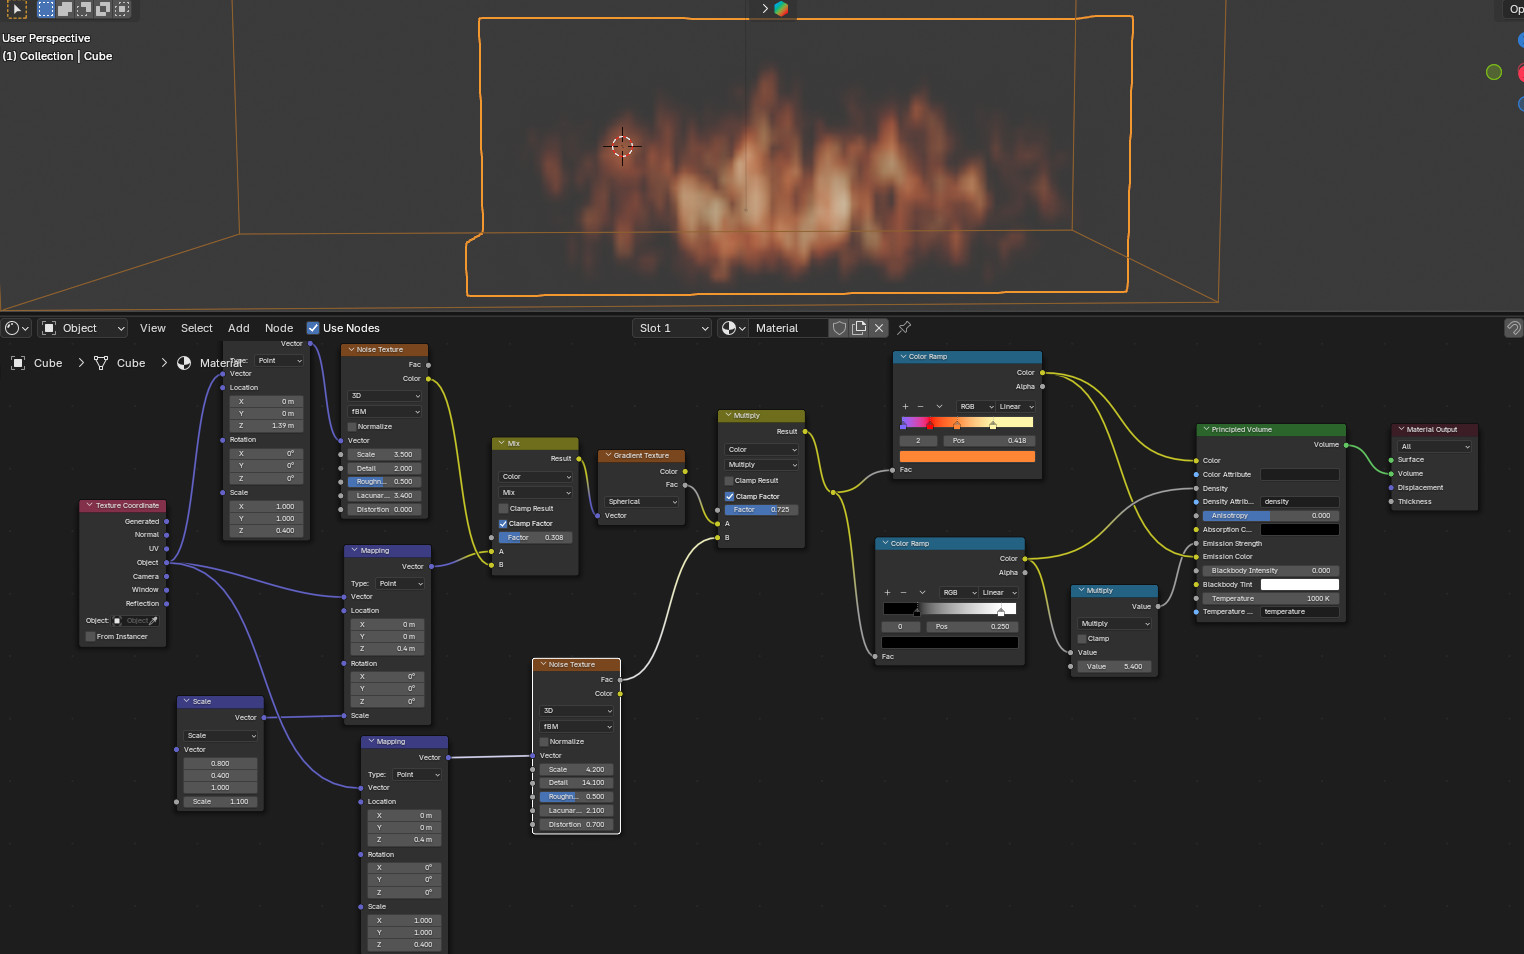Open the node editor's editor type menu

point(17,328)
